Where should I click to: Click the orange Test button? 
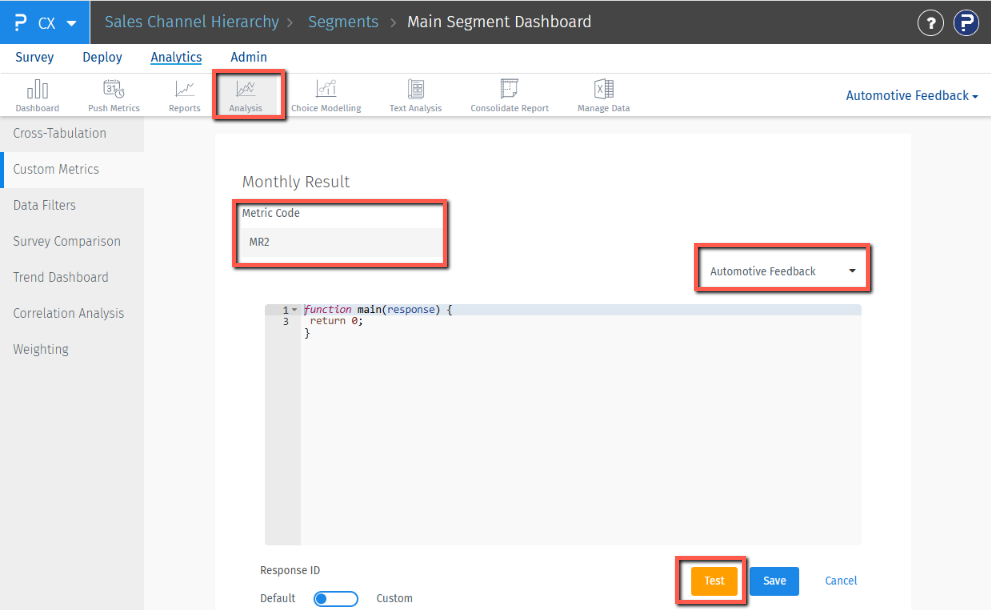[x=714, y=581]
